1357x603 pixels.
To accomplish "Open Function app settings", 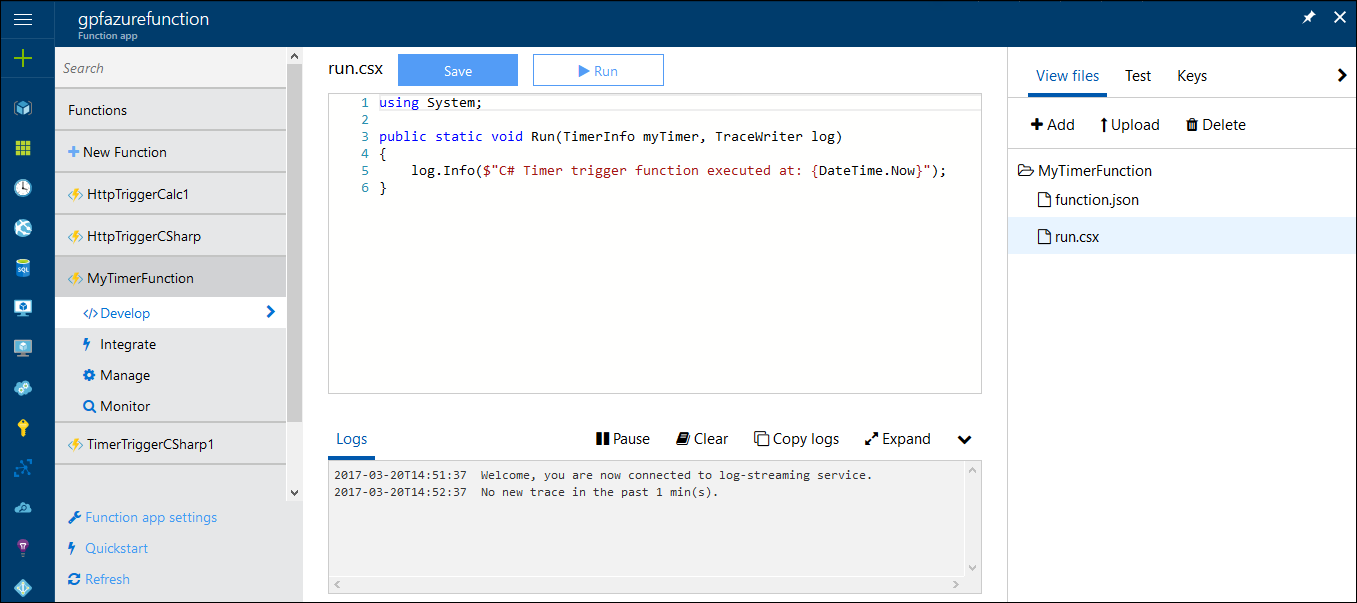I will (x=142, y=517).
